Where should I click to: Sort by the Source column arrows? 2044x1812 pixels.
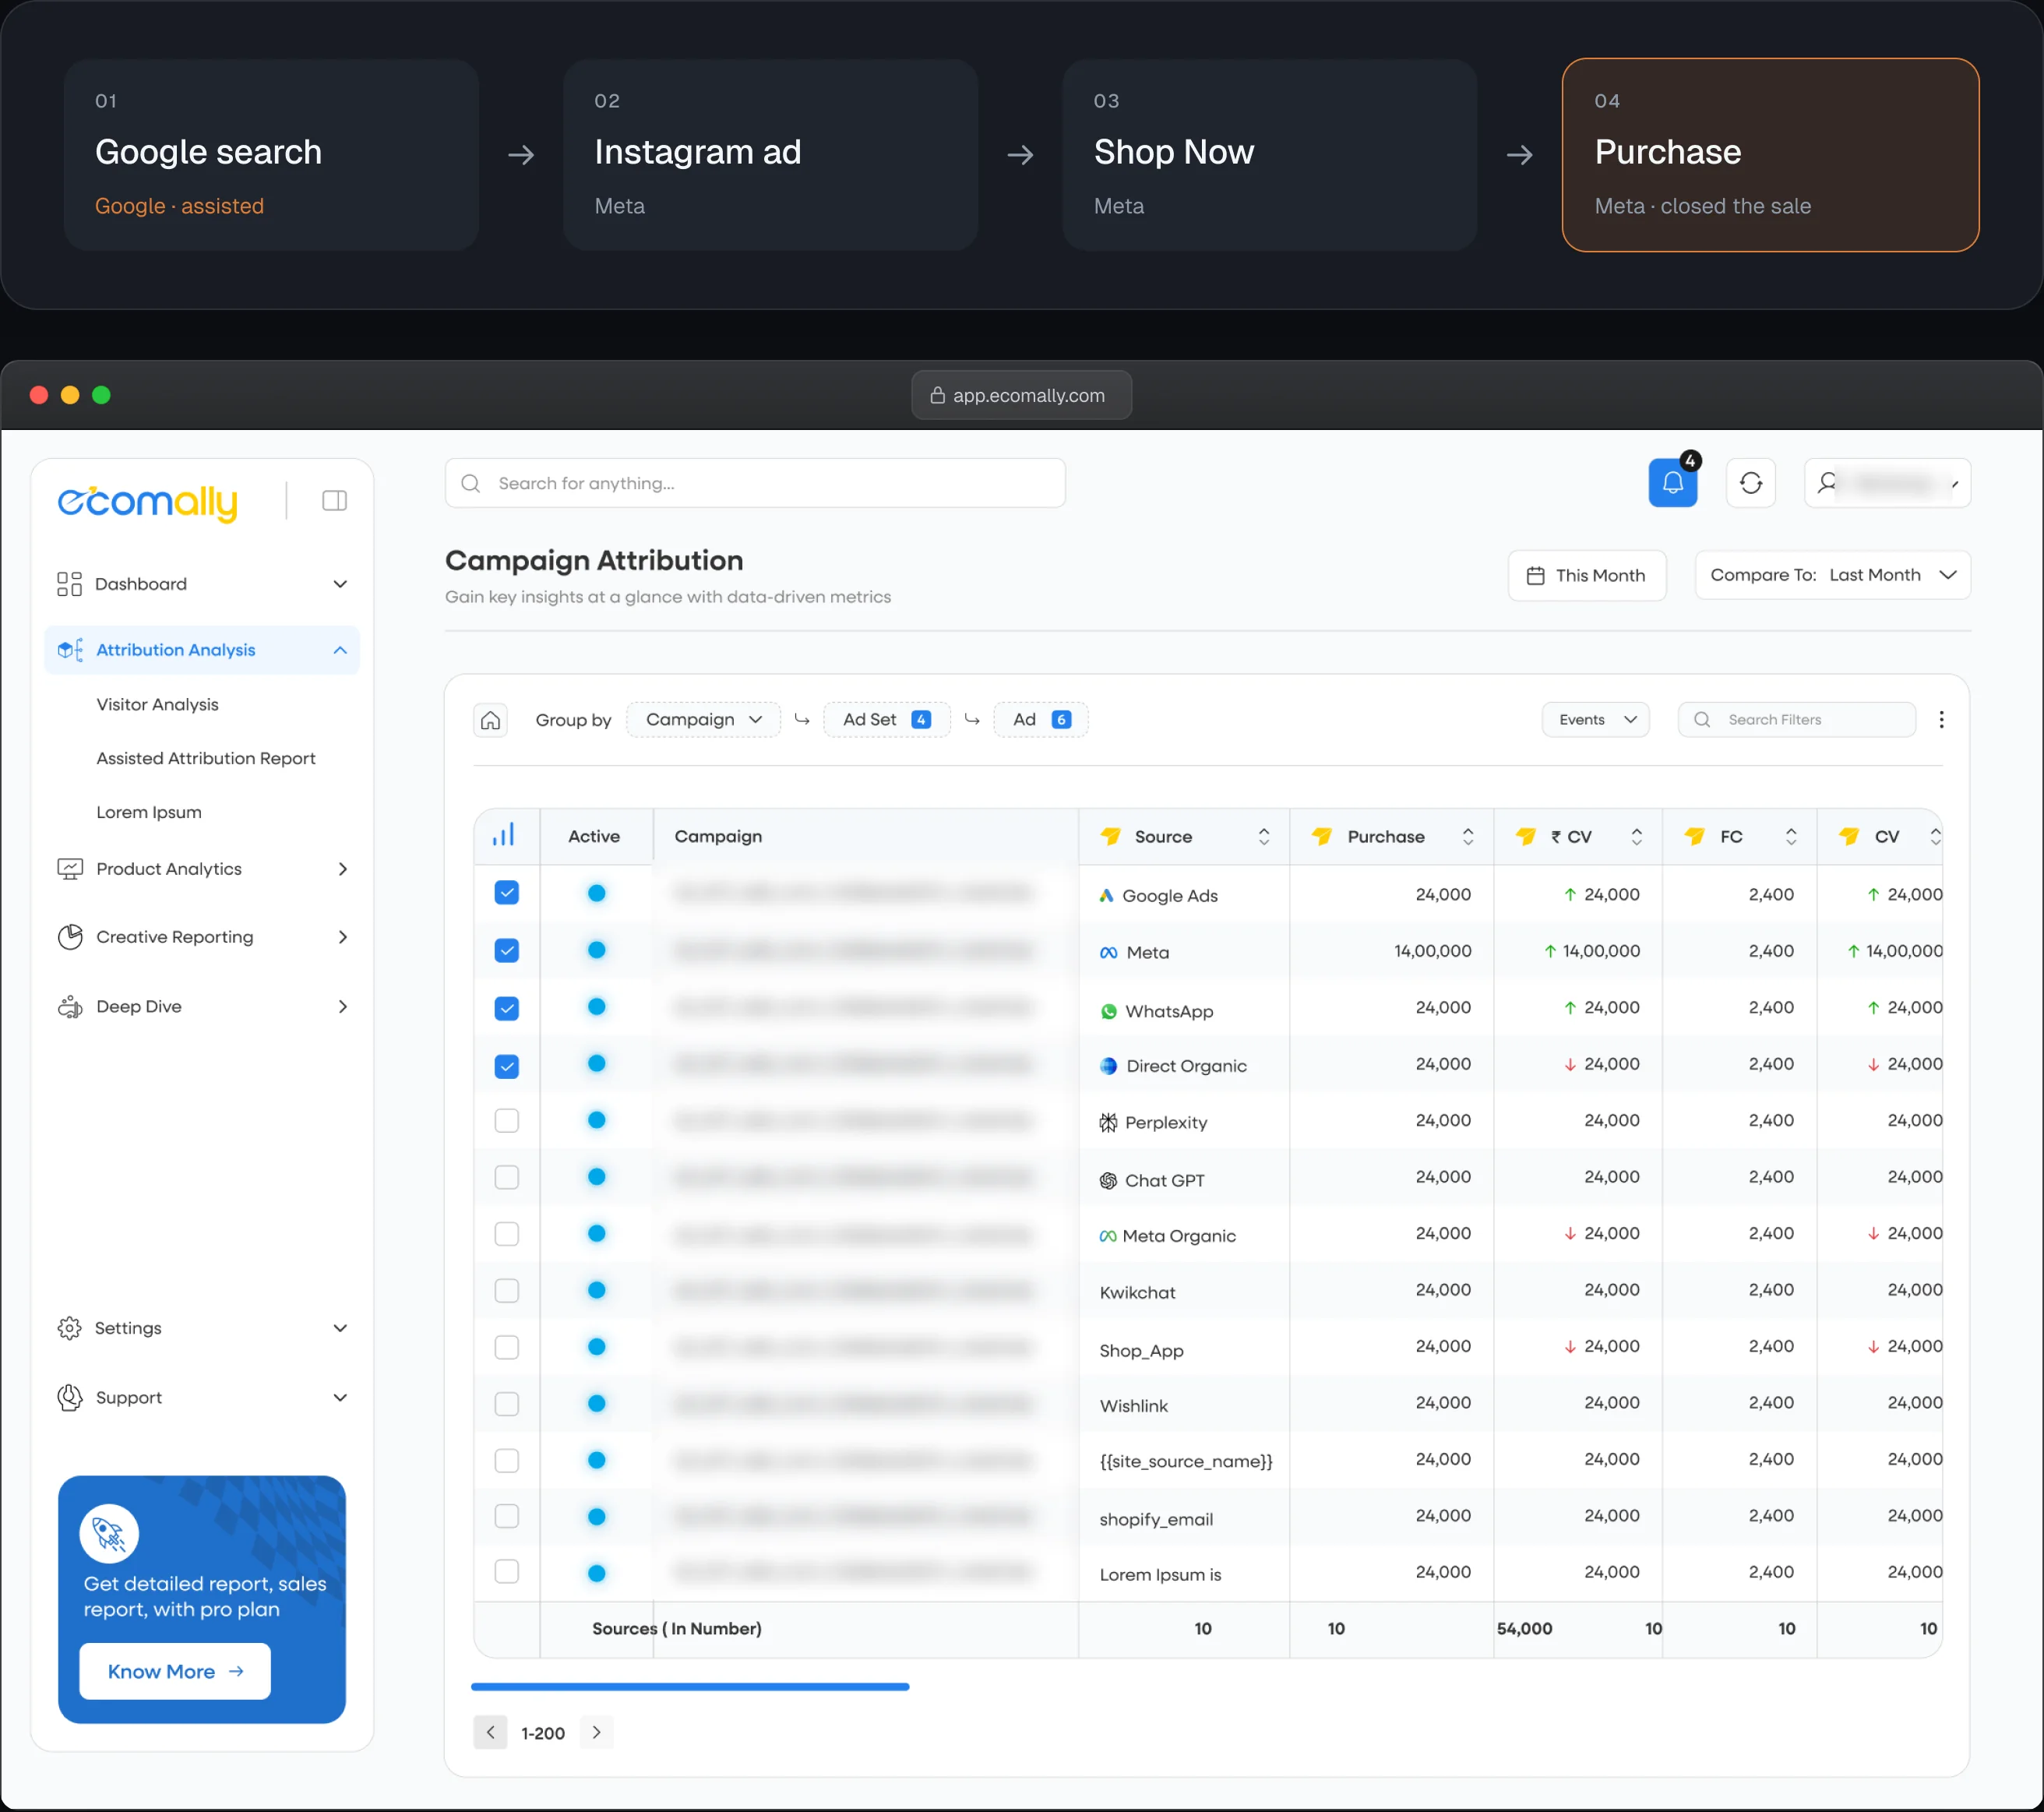(x=1264, y=836)
